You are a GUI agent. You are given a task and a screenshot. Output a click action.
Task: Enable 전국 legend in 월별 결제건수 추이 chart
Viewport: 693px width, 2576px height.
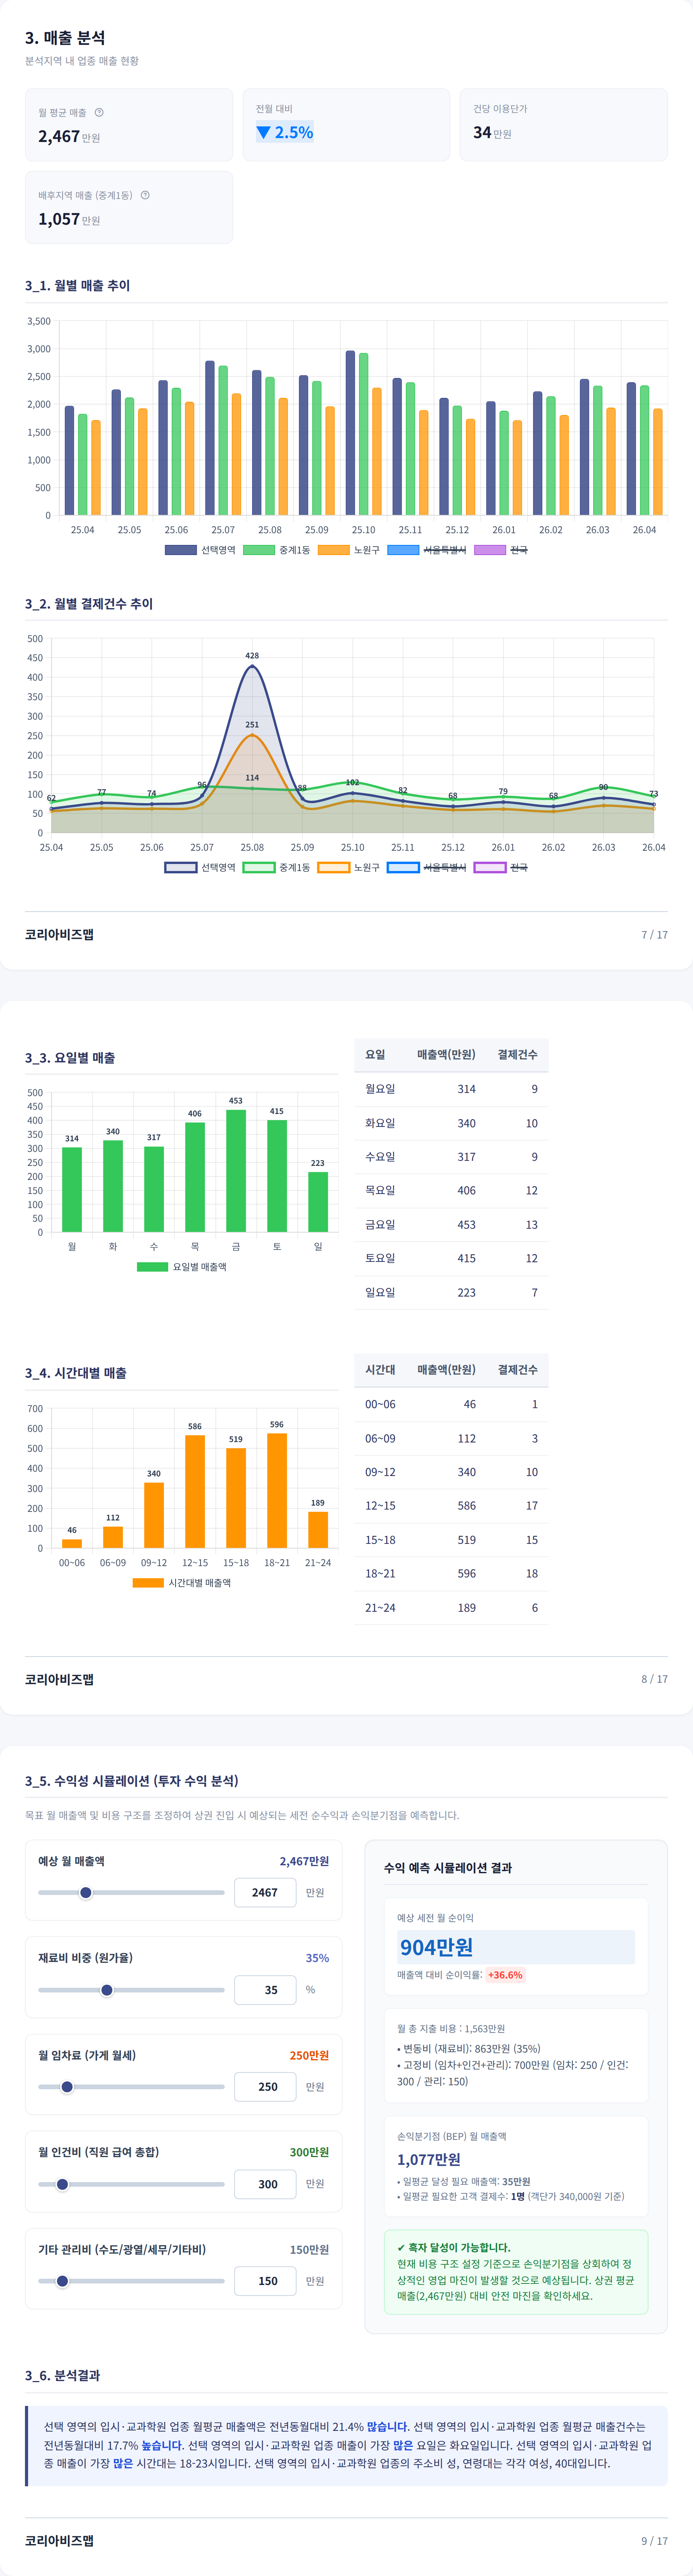pos(501,867)
